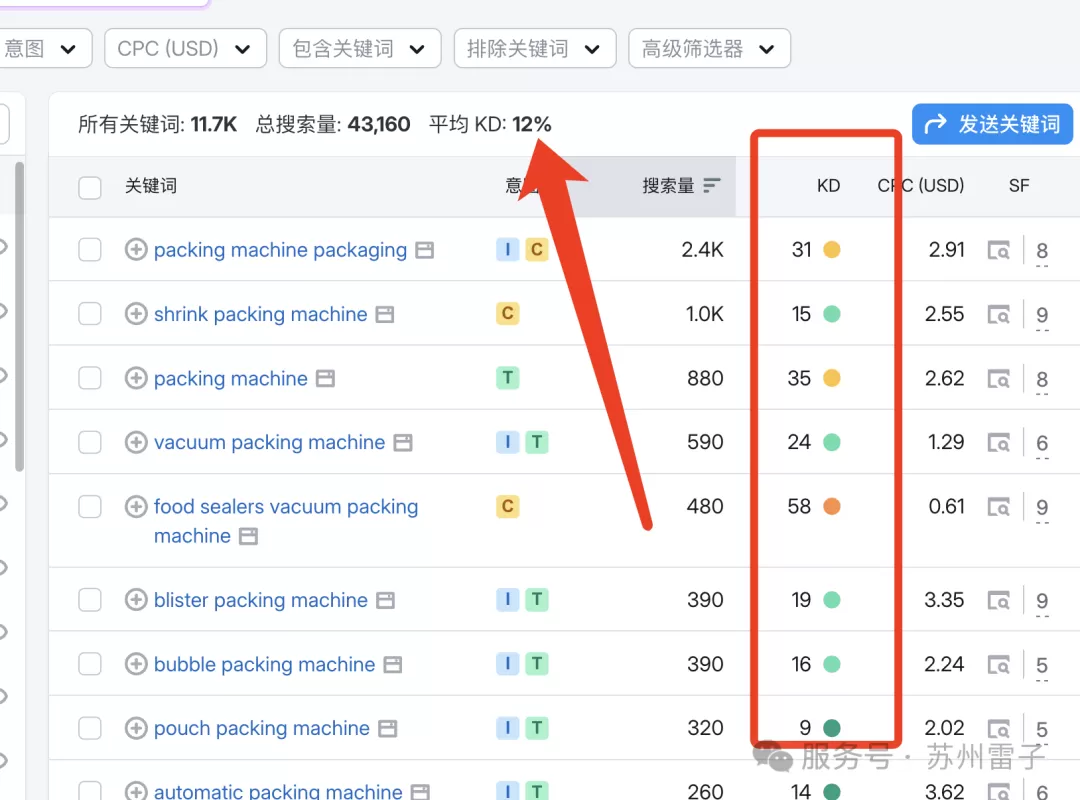
Task: Check the box for 'blister packing machine'
Action: [x=90, y=599]
